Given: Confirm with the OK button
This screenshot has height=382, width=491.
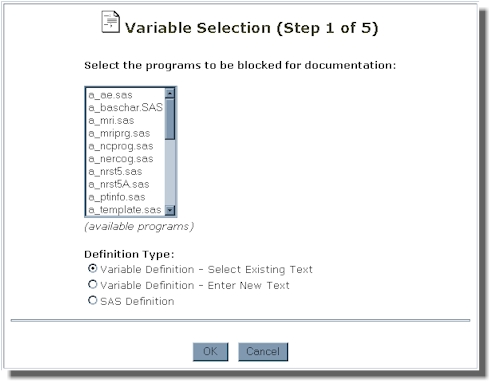Looking at the screenshot, I should (x=210, y=352).
